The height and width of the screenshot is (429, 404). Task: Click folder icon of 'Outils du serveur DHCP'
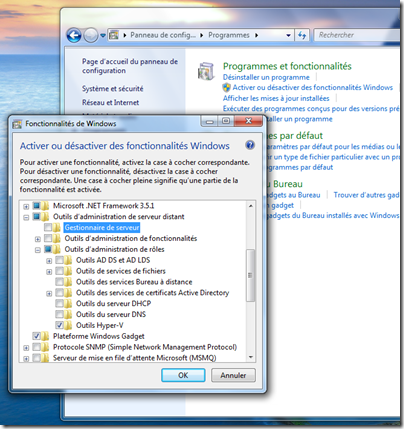68,304
